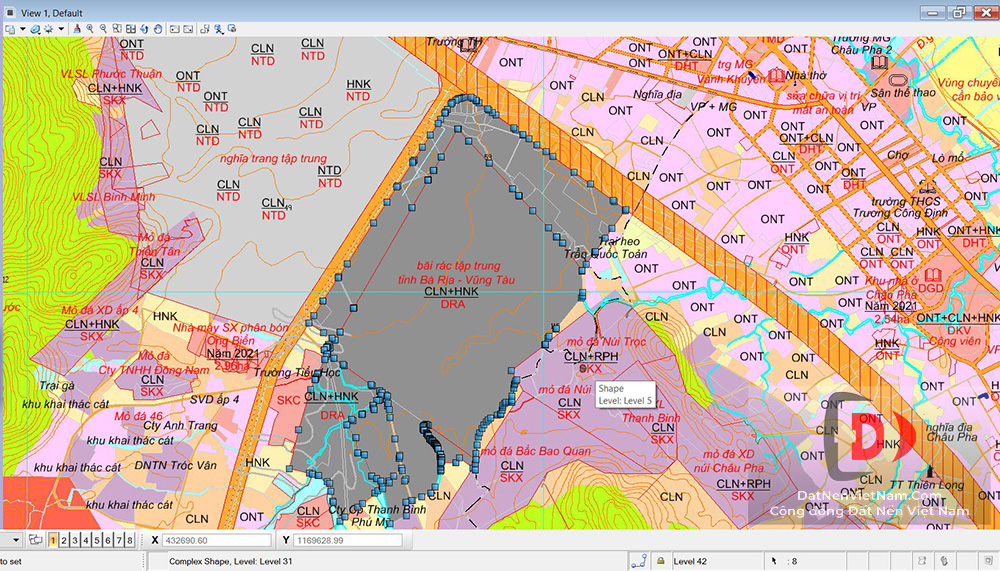
Task: Toggle view 1 button on
Action: point(53,540)
